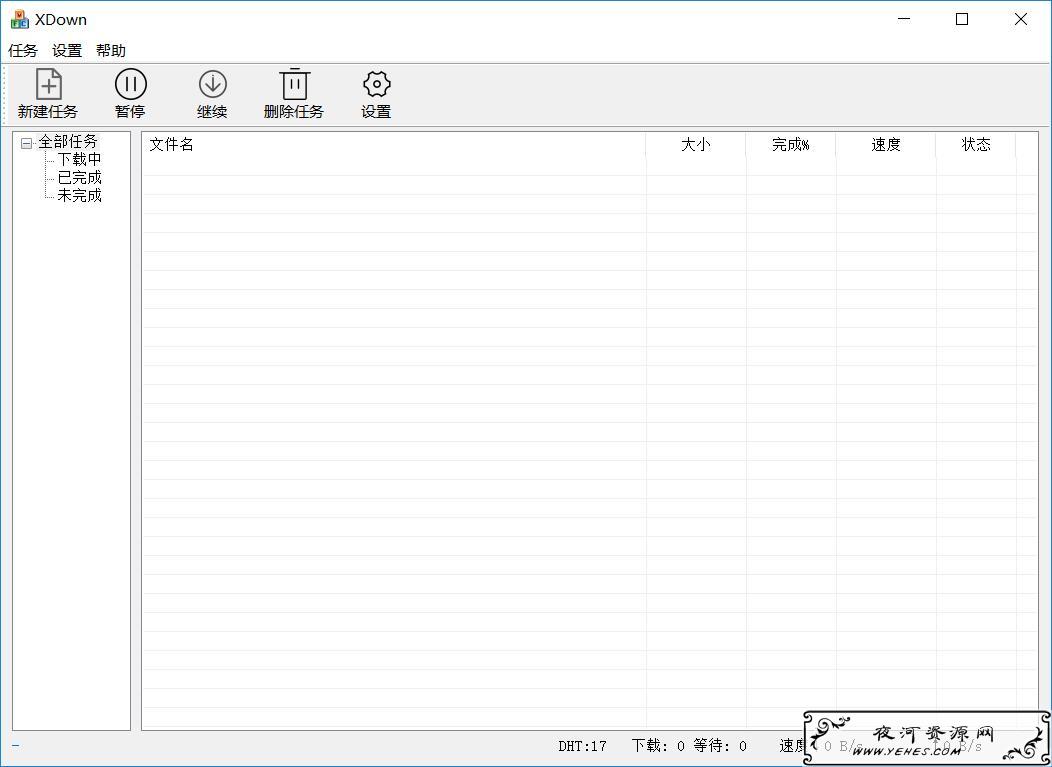Close the XDown window
This screenshot has width=1052, height=767.
1020,19
